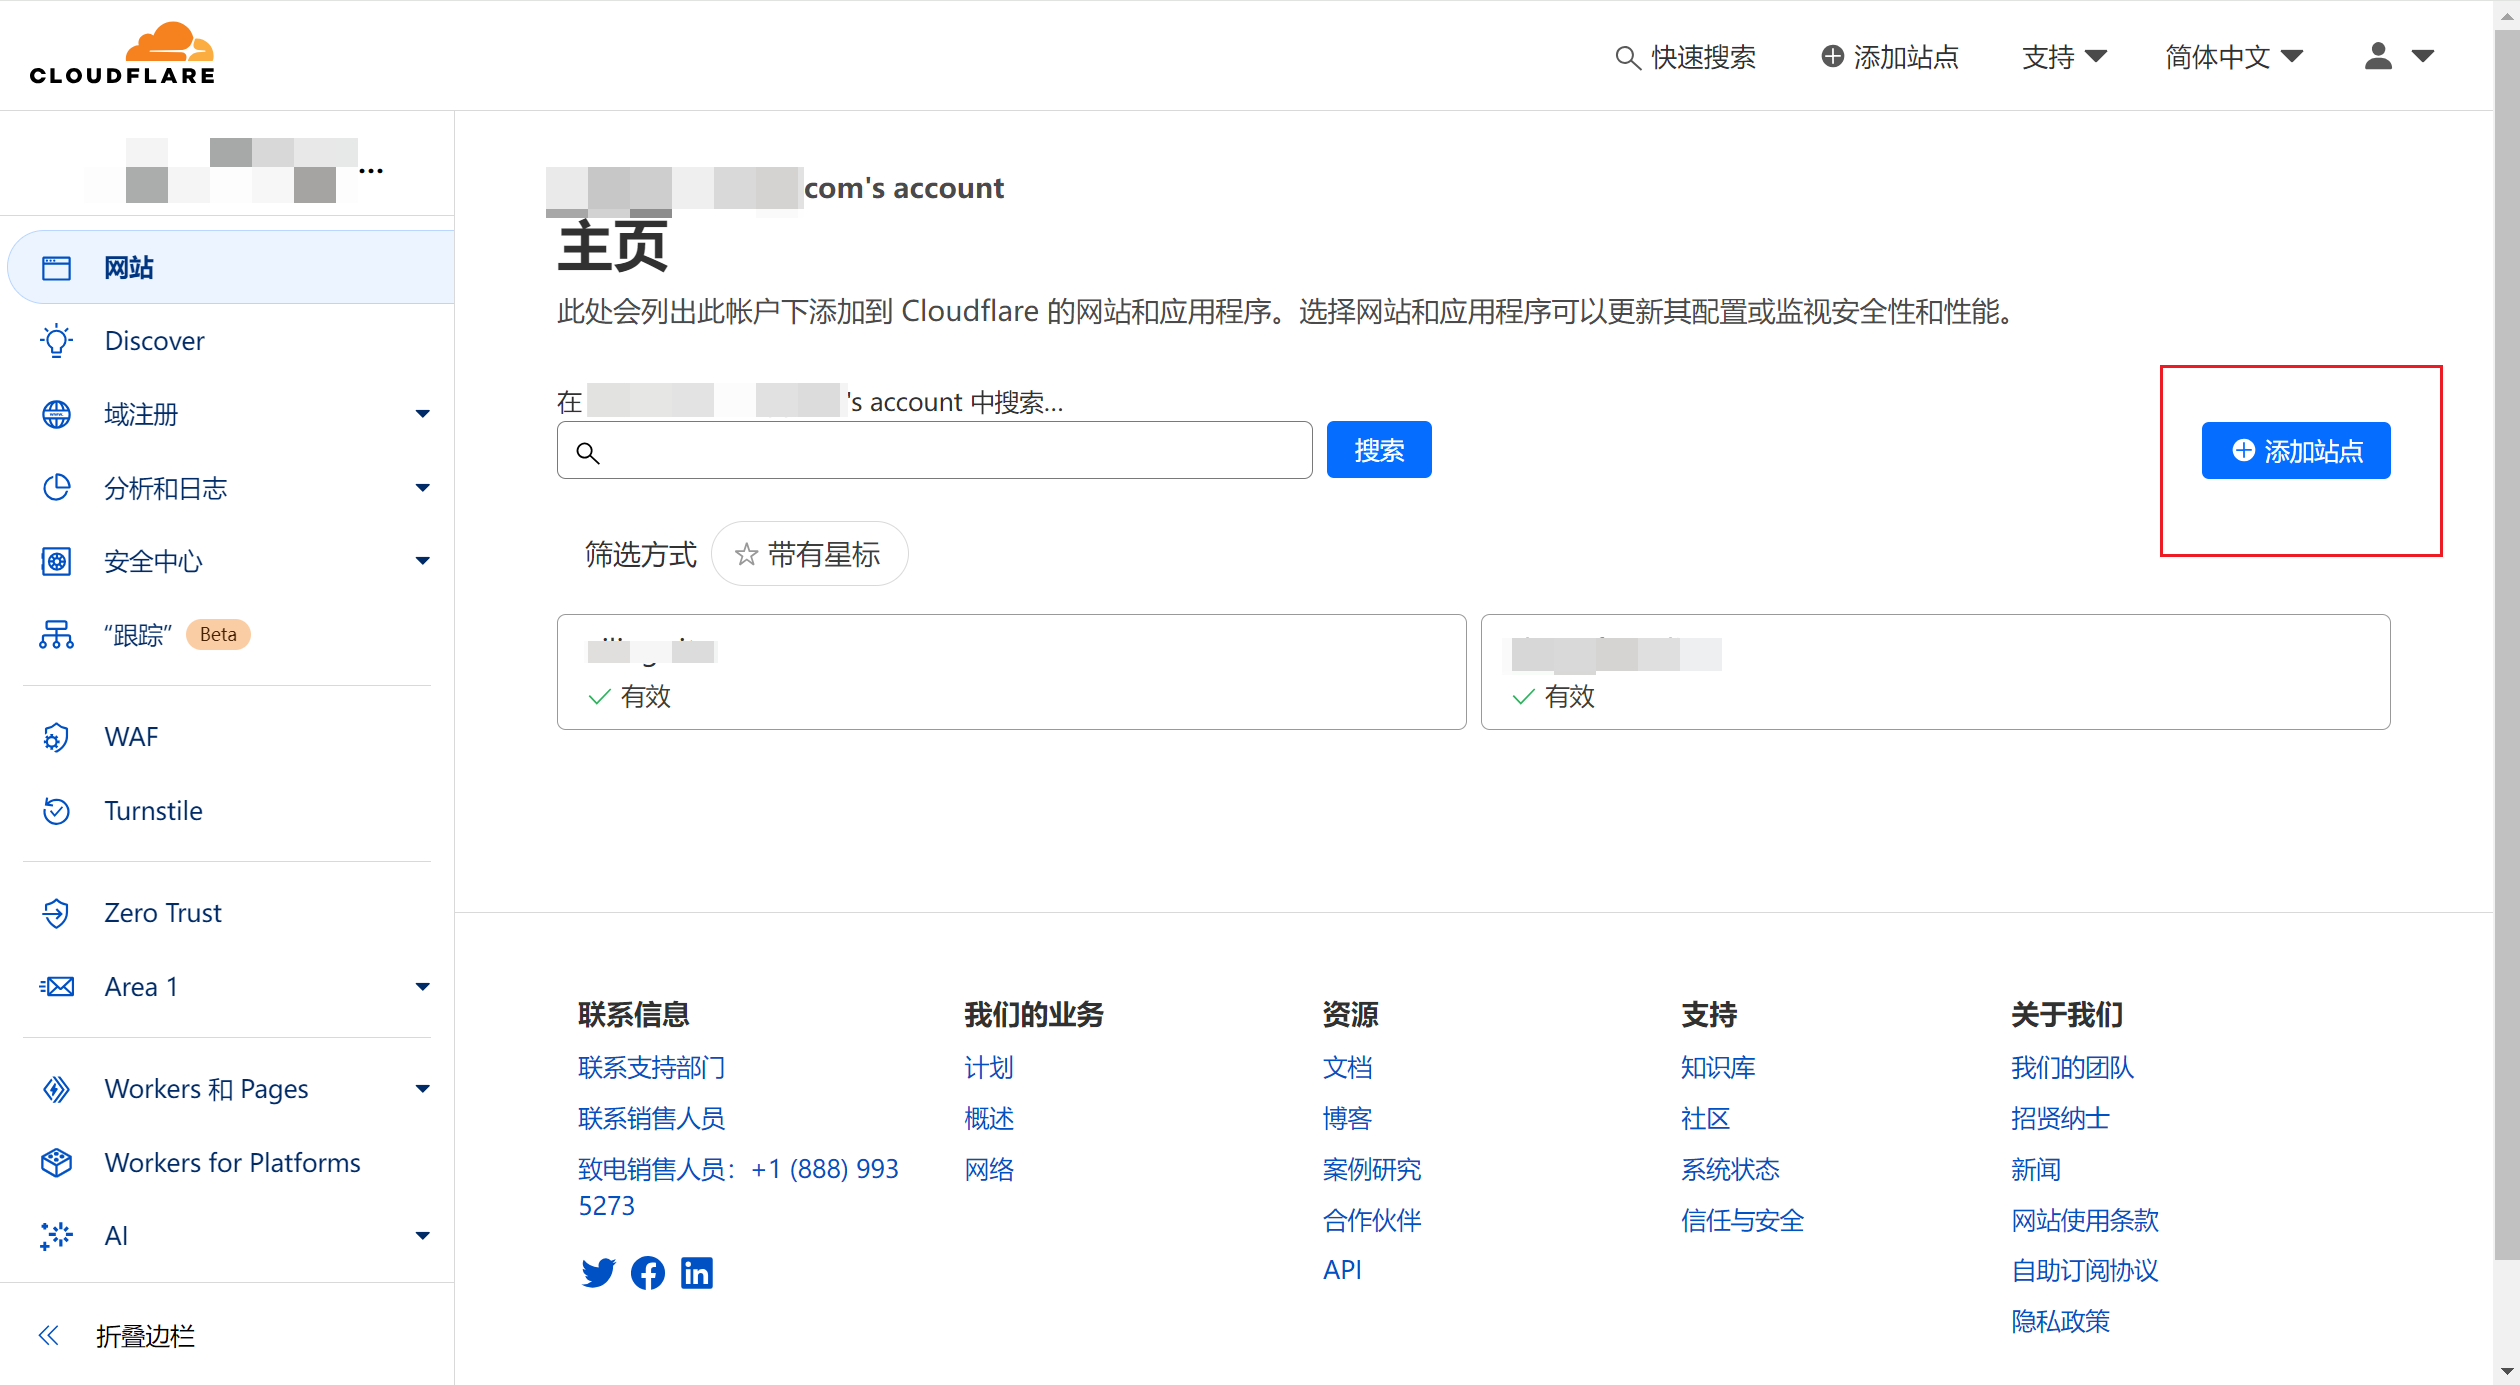This screenshot has width=2520, height=1385.
Task: Expand the AI menu arrow
Action: 423,1236
